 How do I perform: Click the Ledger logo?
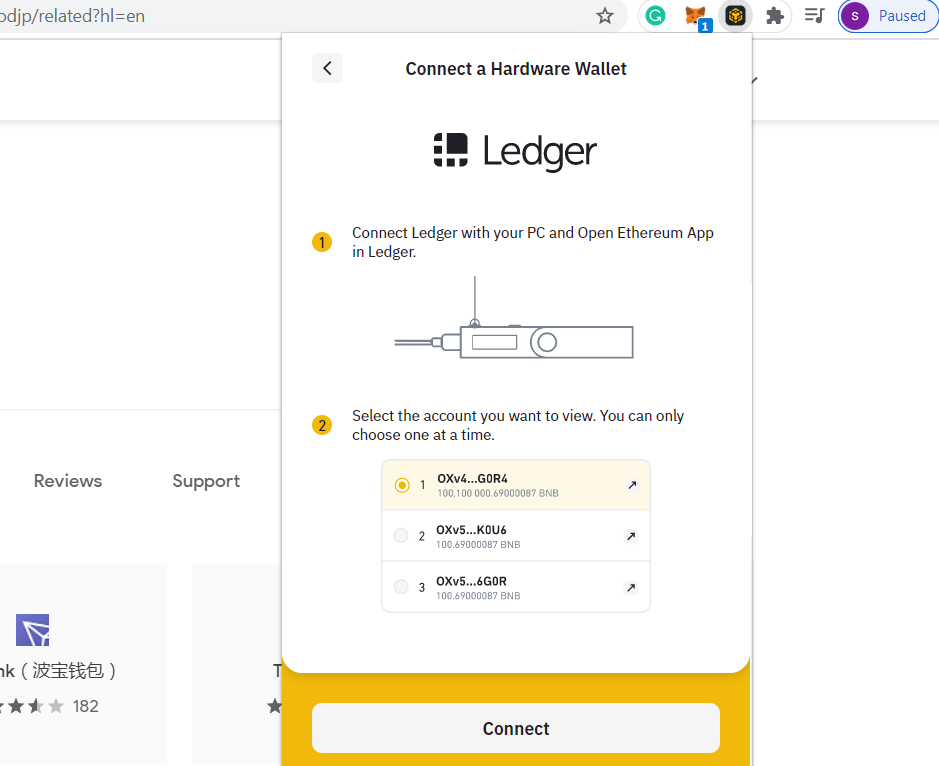[x=515, y=151]
